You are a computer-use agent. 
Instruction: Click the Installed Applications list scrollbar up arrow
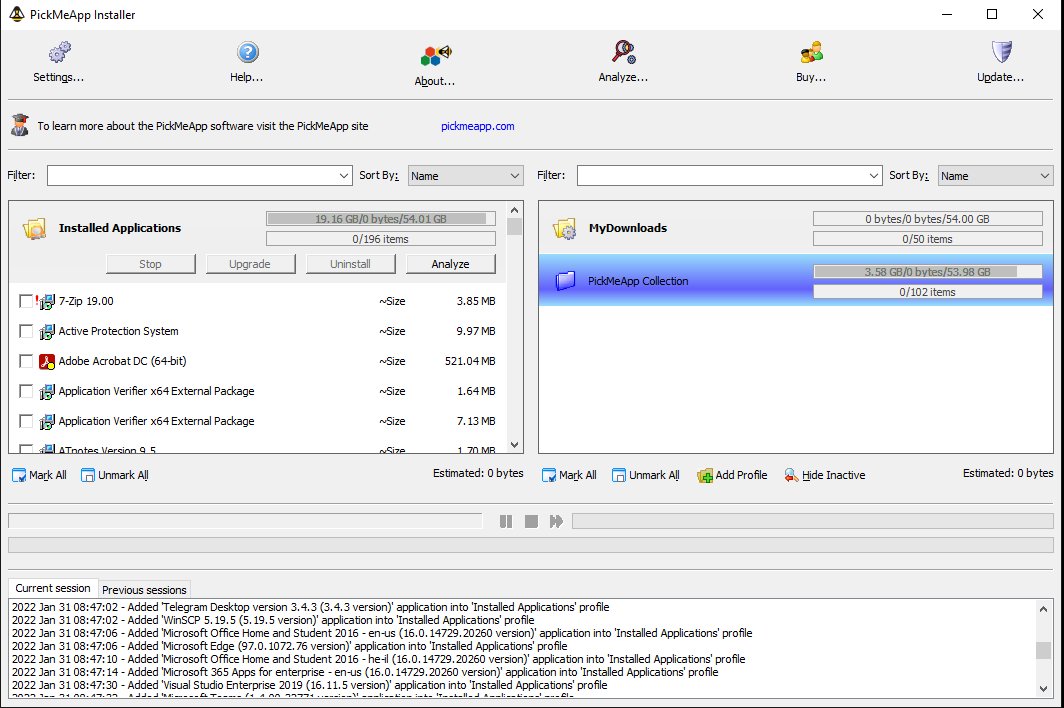coord(514,210)
